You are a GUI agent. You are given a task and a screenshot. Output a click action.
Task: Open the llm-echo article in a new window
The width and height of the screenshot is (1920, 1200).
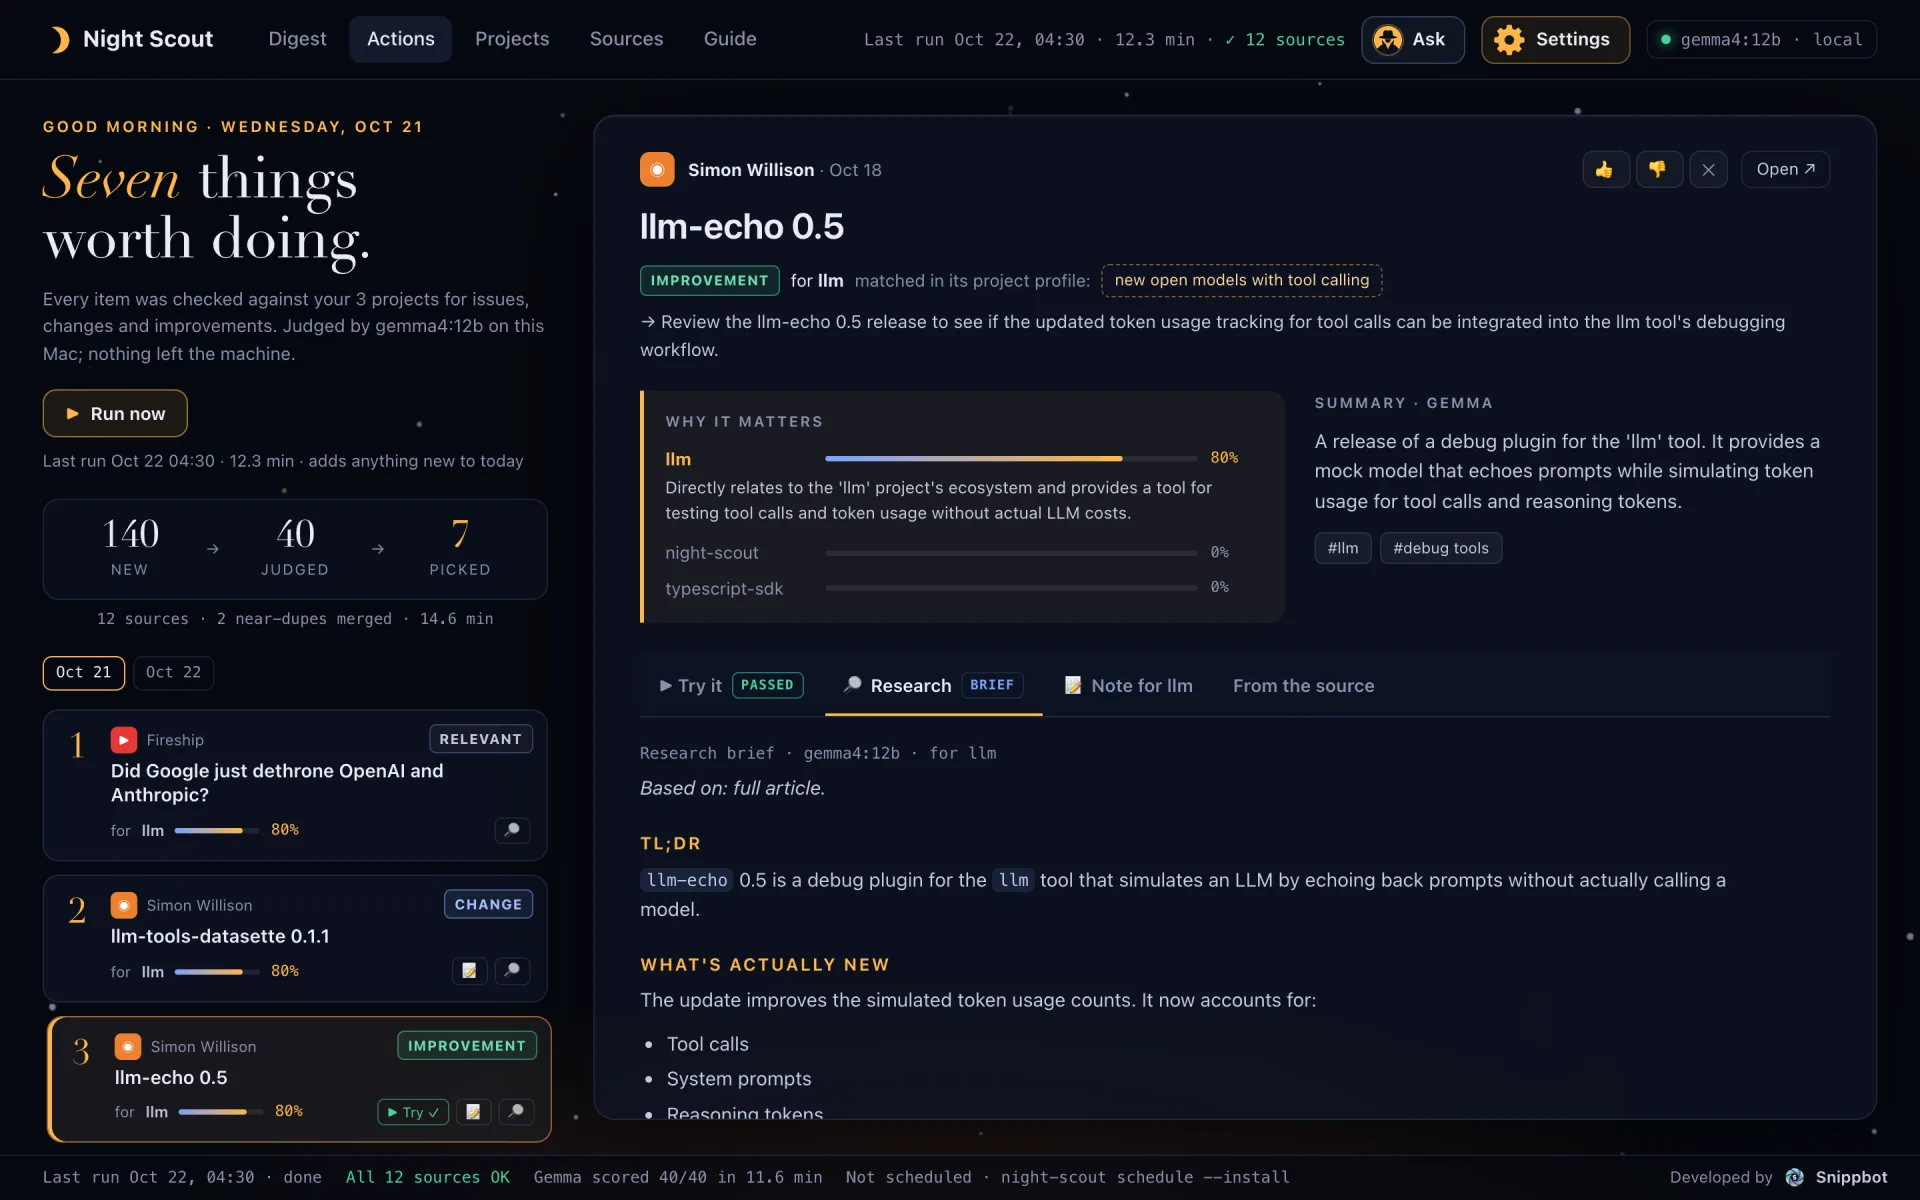point(1785,170)
